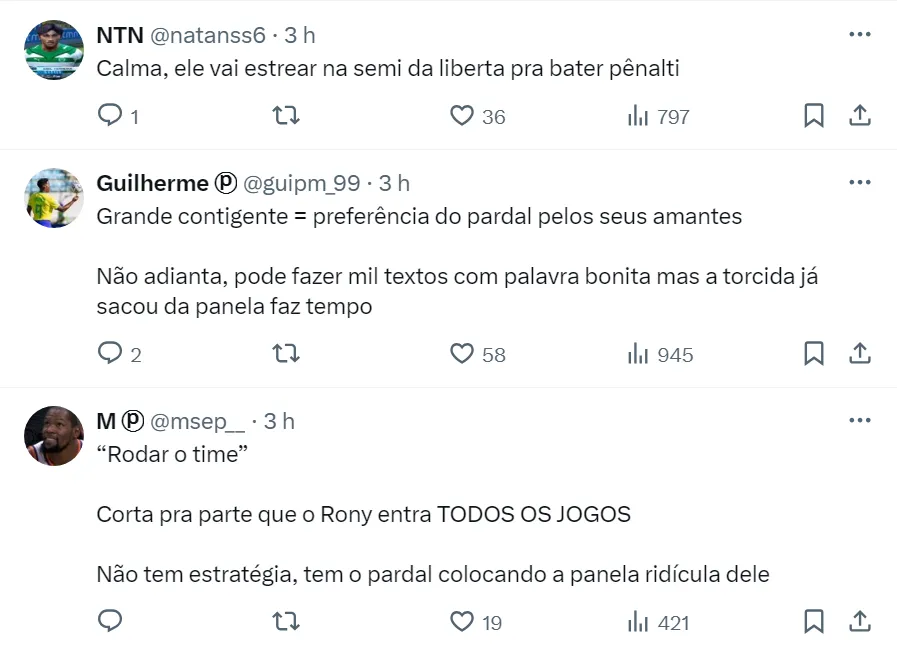Reply to the "Rodar o time" tweet

coord(110,622)
